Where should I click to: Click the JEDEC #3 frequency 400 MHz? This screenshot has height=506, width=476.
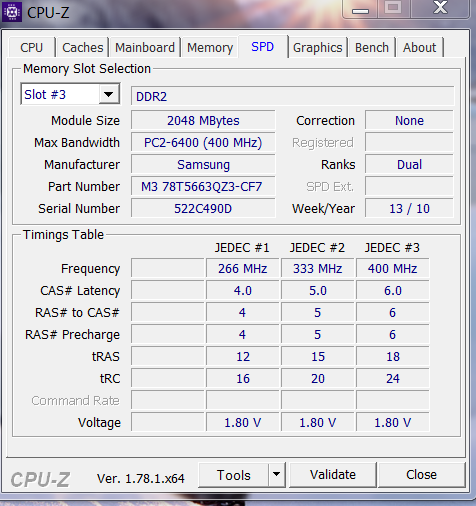[393, 268]
